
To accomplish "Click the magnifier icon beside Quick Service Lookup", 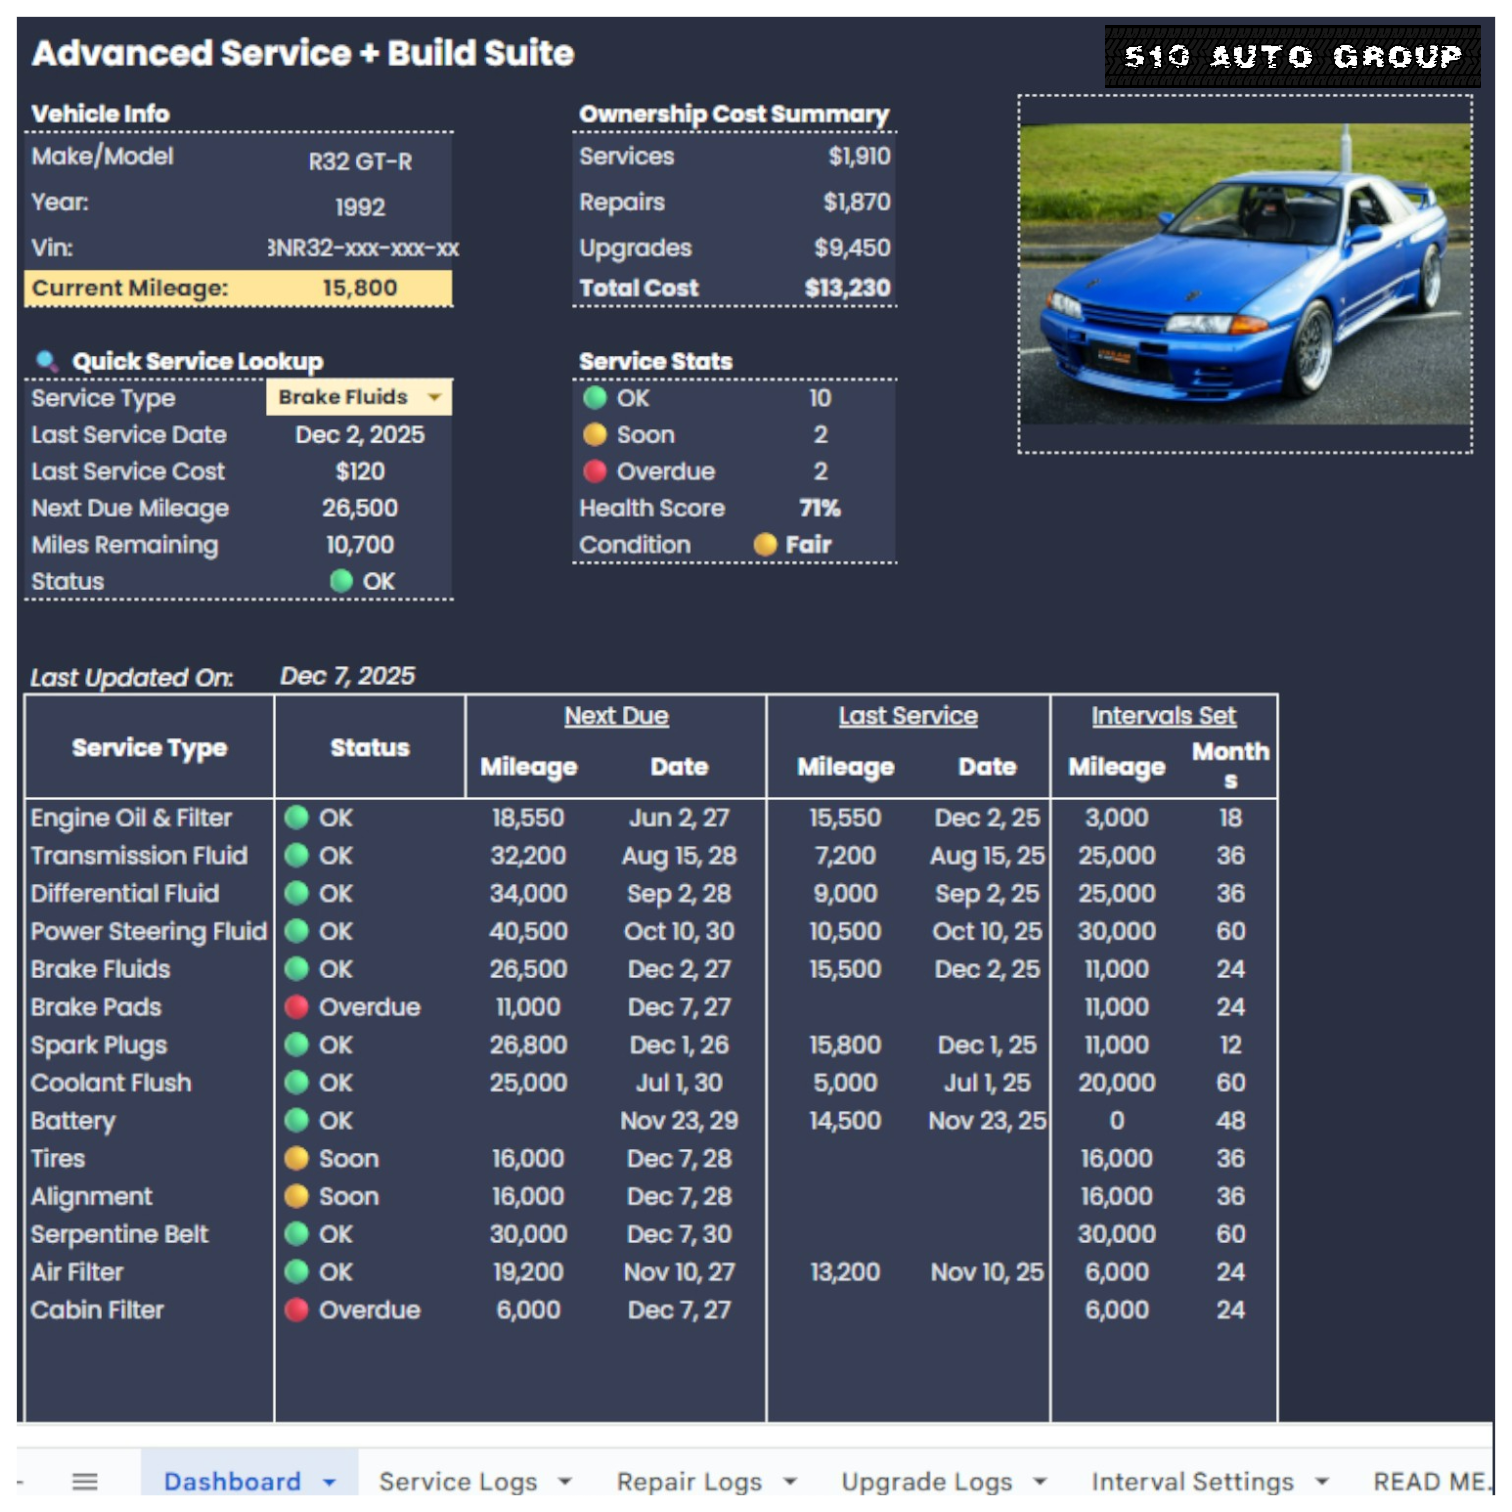I will (46, 361).
